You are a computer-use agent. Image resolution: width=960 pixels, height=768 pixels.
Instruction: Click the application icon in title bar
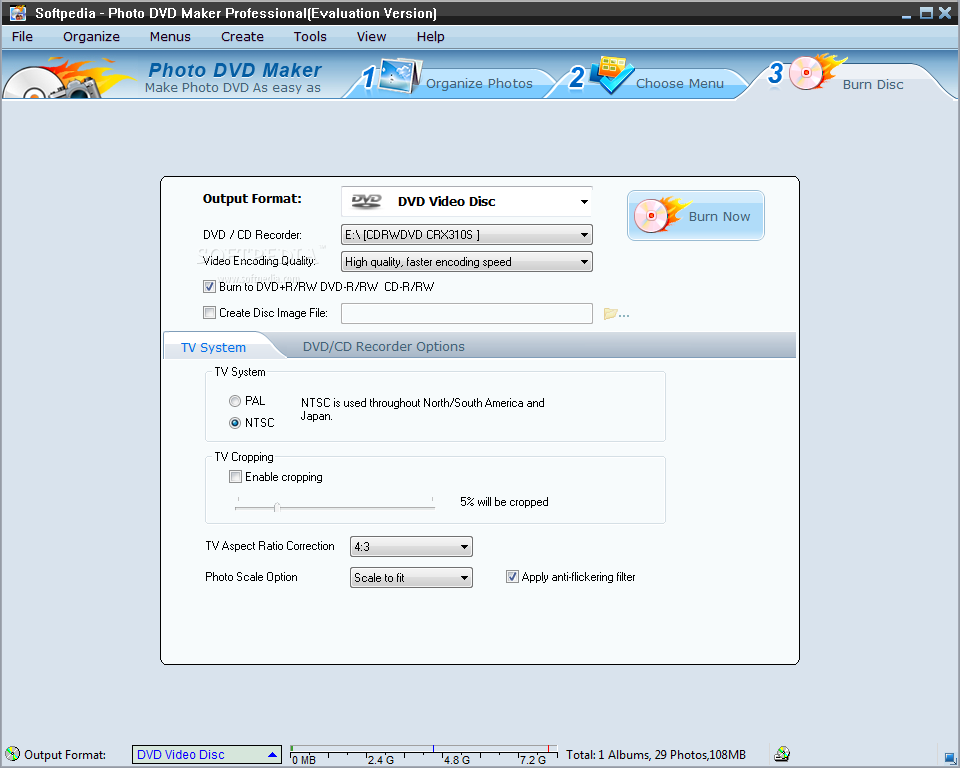tap(18, 12)
